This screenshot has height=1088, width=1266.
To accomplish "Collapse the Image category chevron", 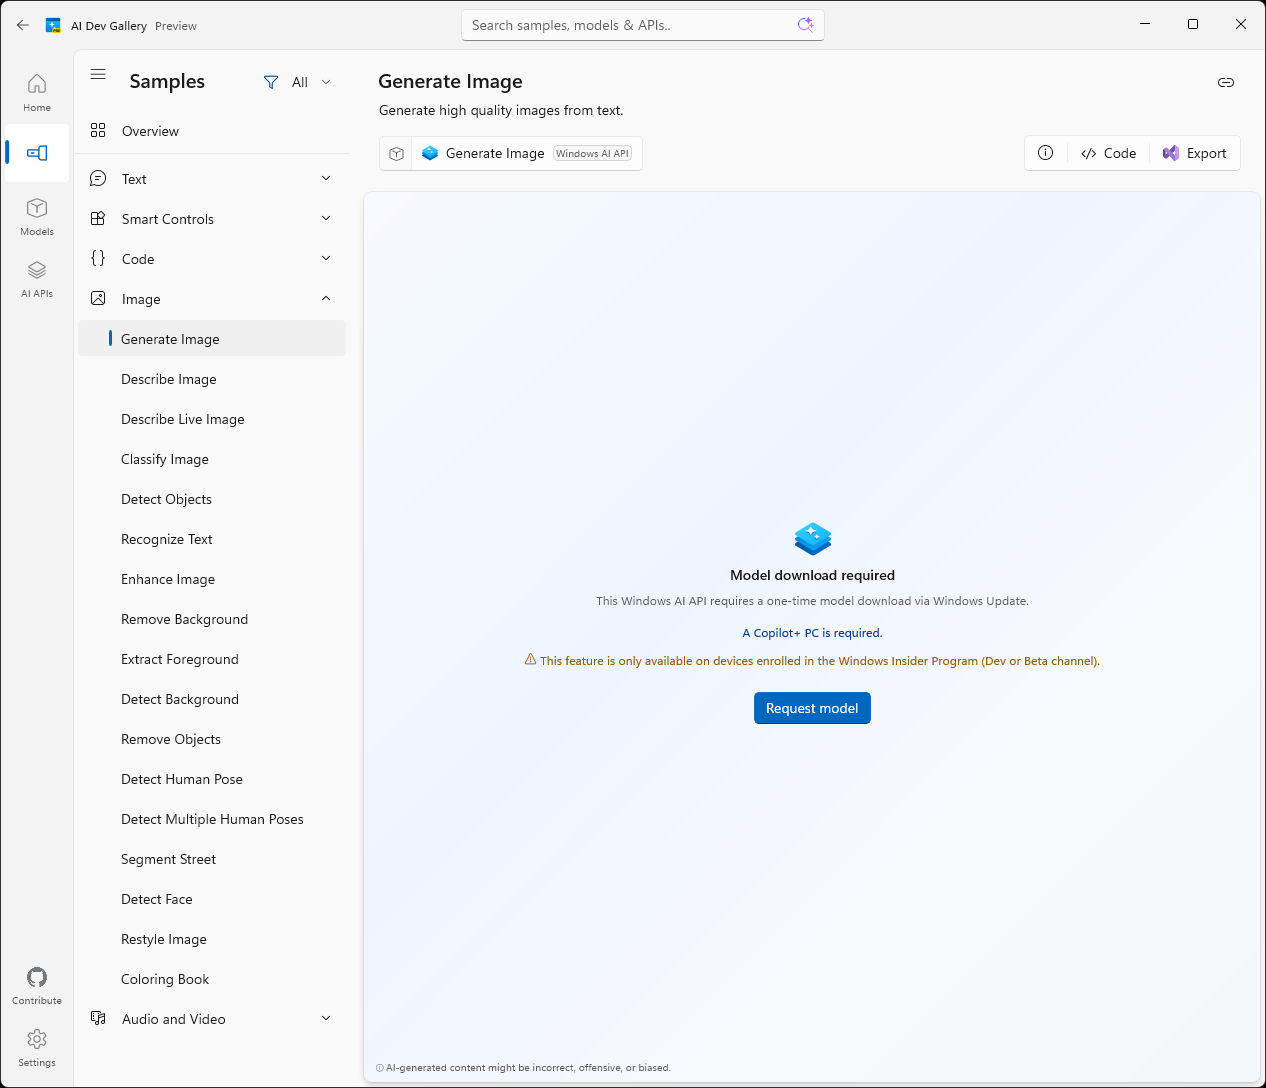I will [326, 298].
